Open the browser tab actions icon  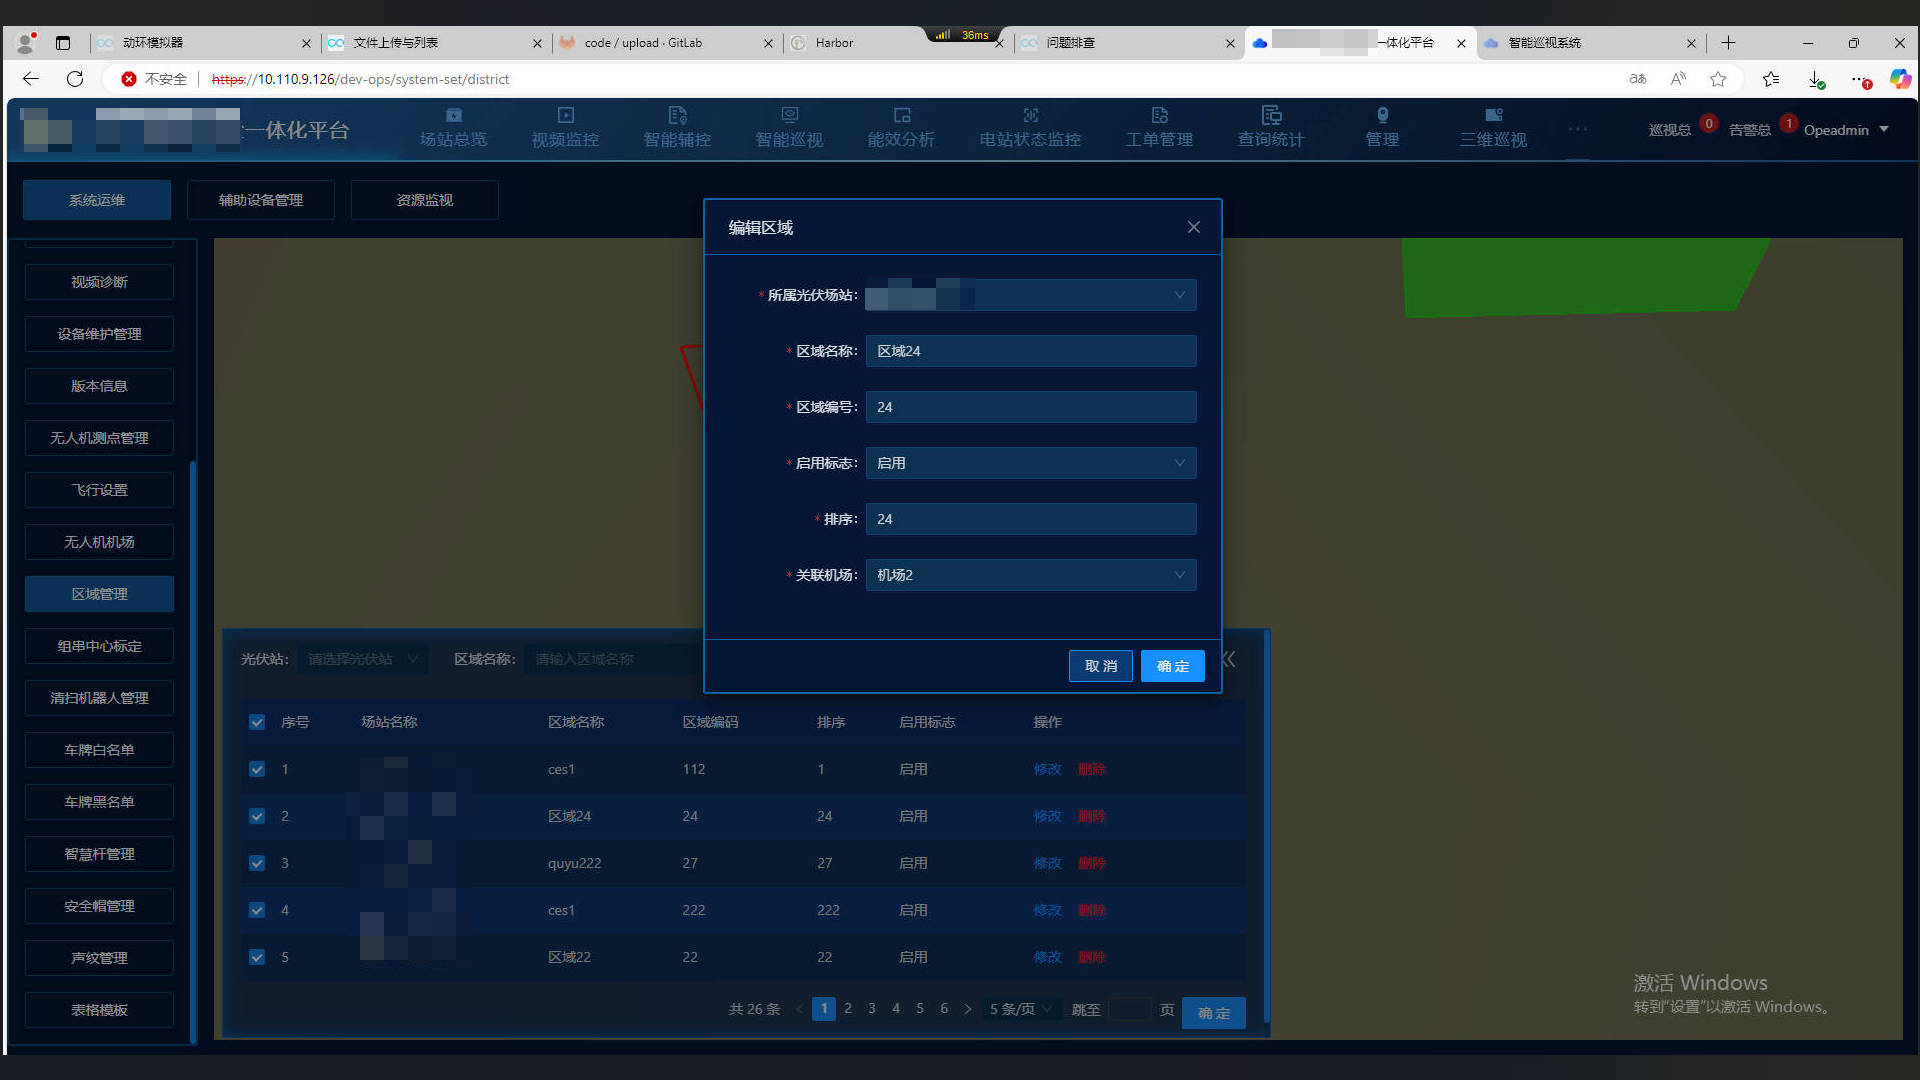click(x=63, y=43)
